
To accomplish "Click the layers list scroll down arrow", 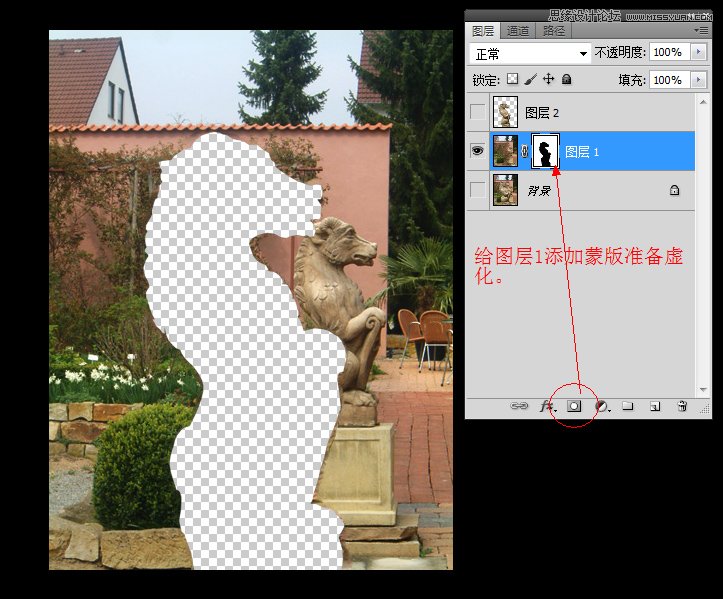I will (703, 390).
